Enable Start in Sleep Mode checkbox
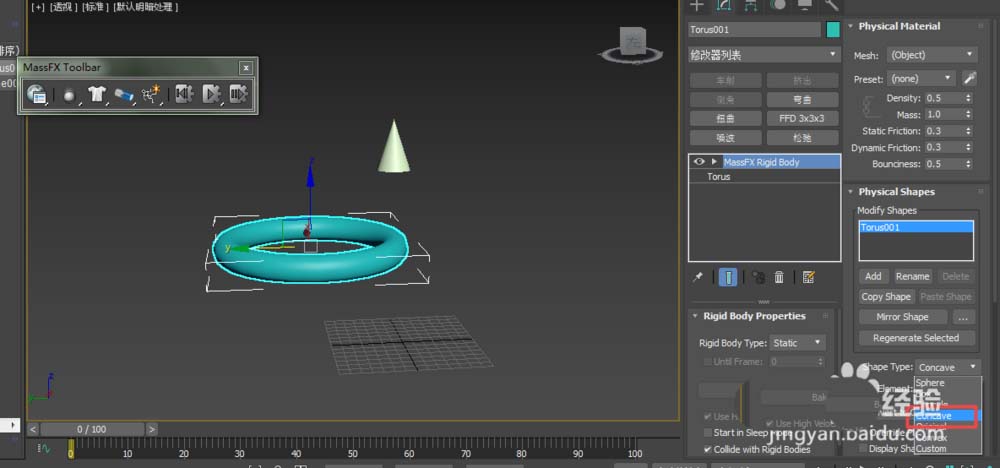 (x=706, y=433)
